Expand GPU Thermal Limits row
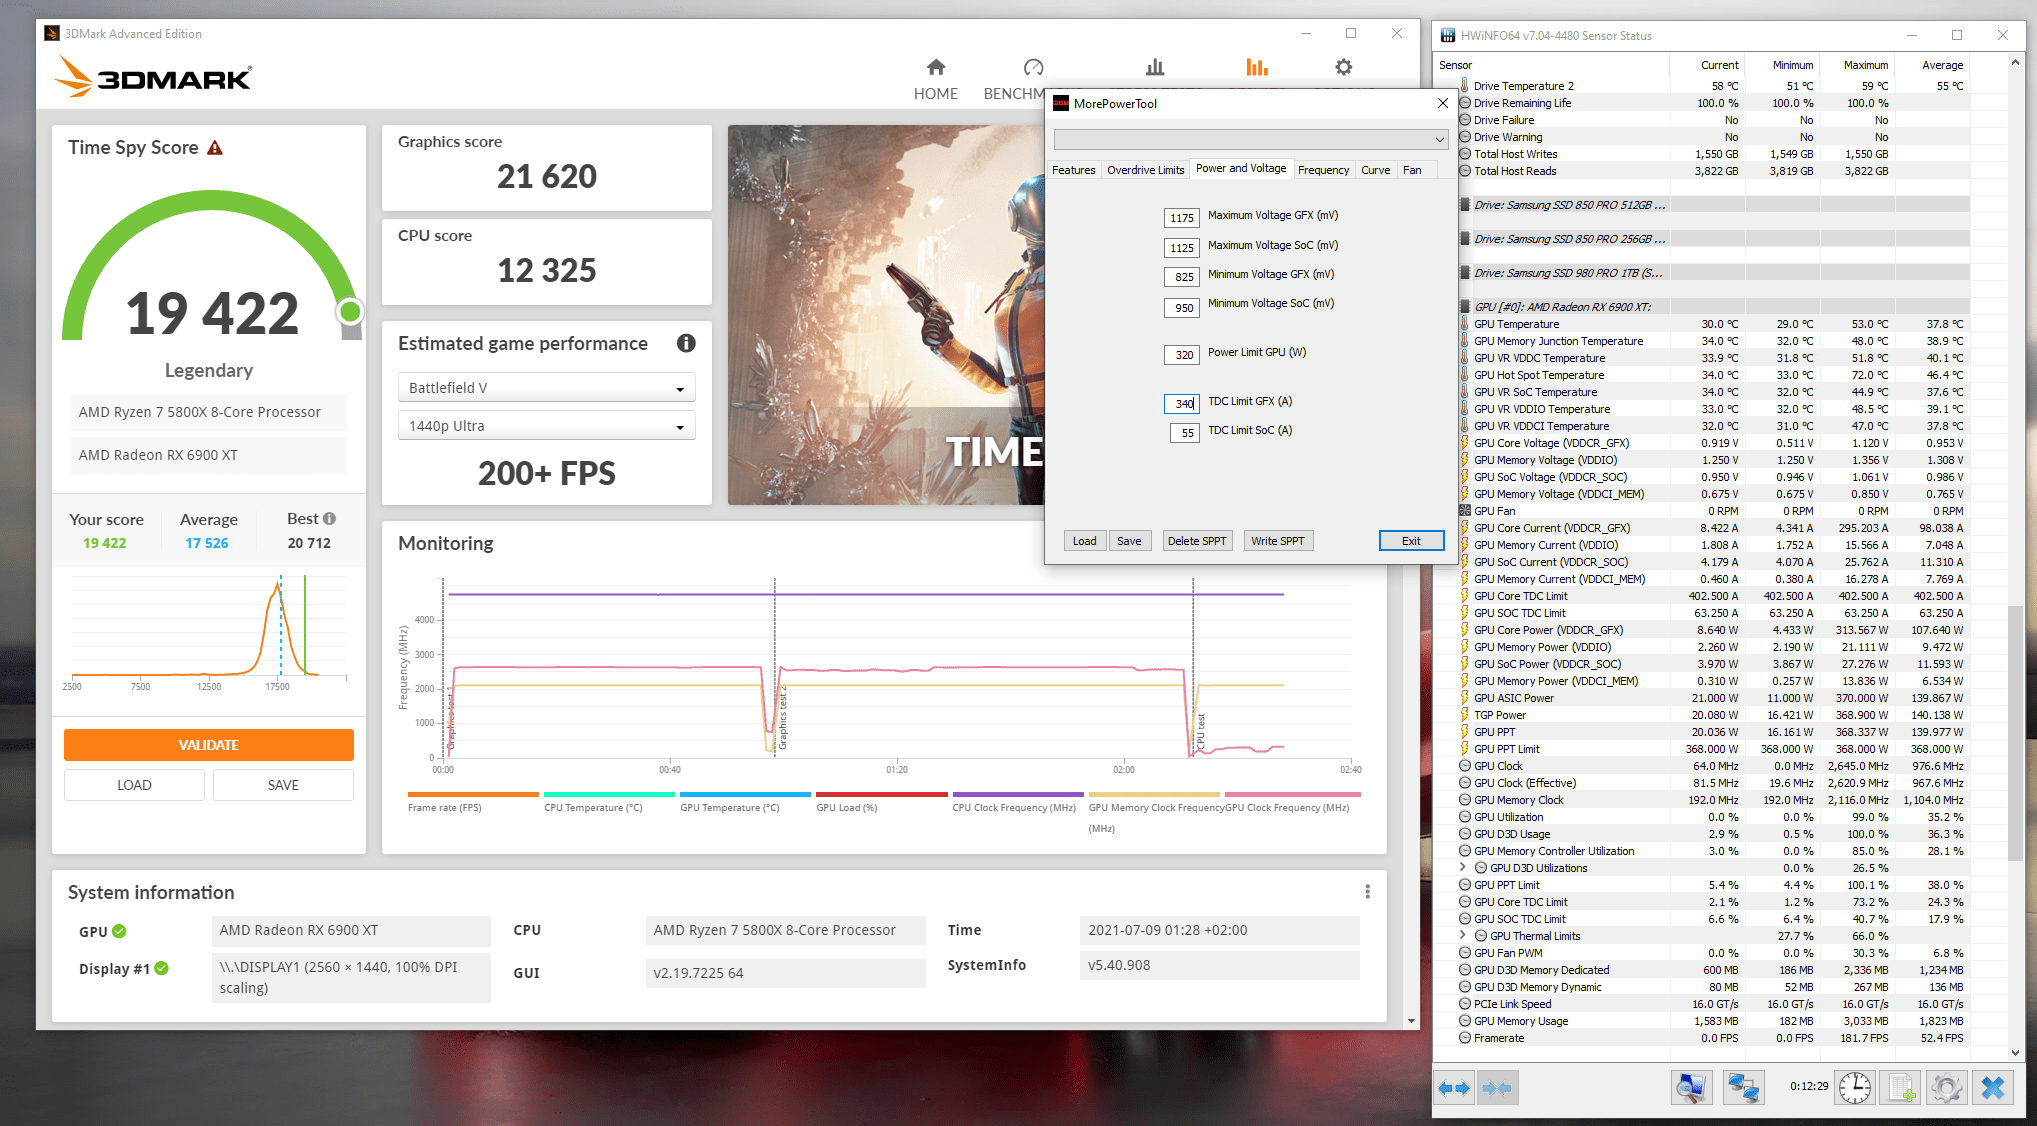The image size is (2037, 1126). (x=1463, y=936)
